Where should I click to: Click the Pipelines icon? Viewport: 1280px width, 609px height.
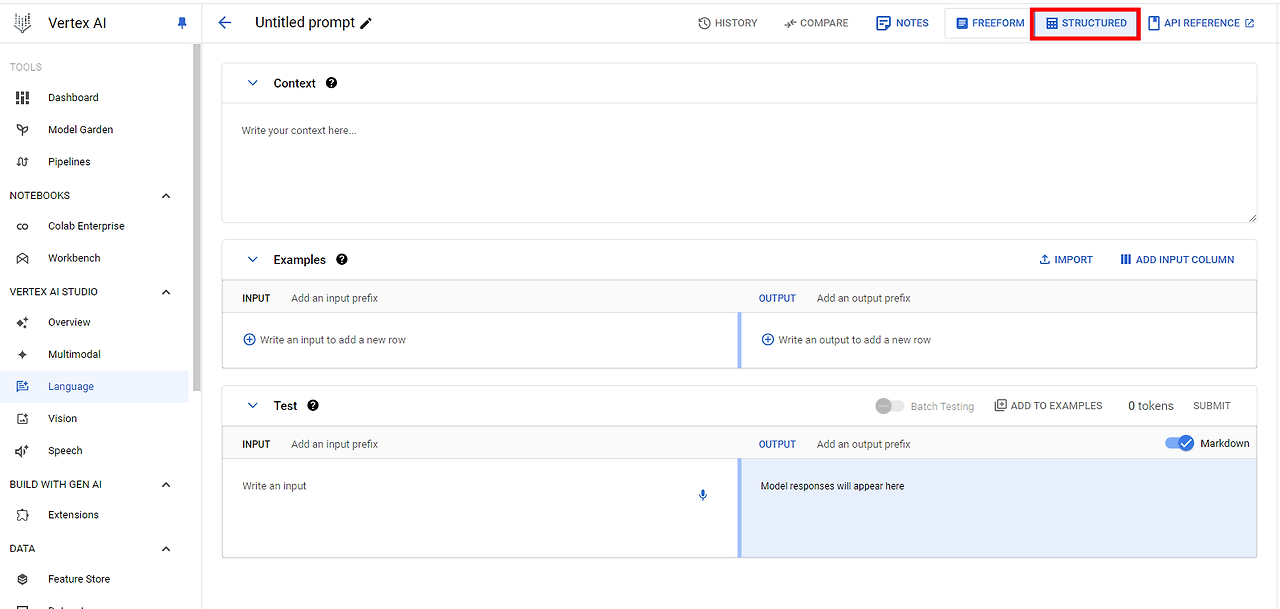pos(23,161)
